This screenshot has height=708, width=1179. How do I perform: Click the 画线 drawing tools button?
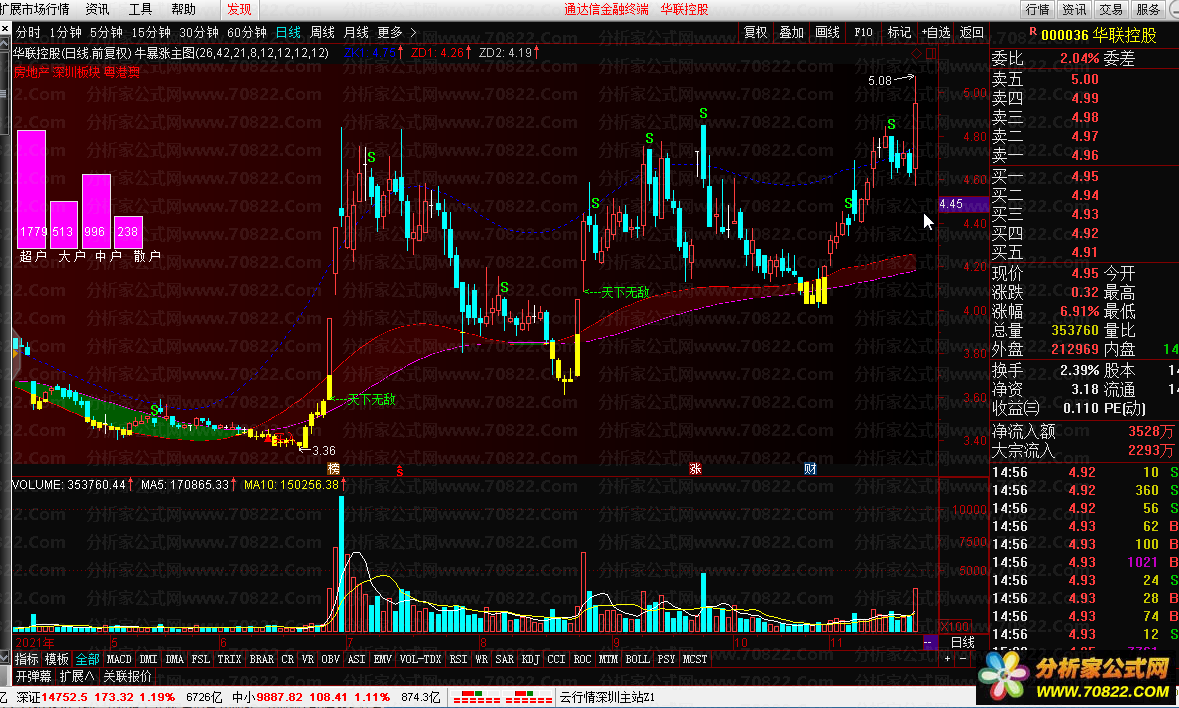click(x=827, y=32)
